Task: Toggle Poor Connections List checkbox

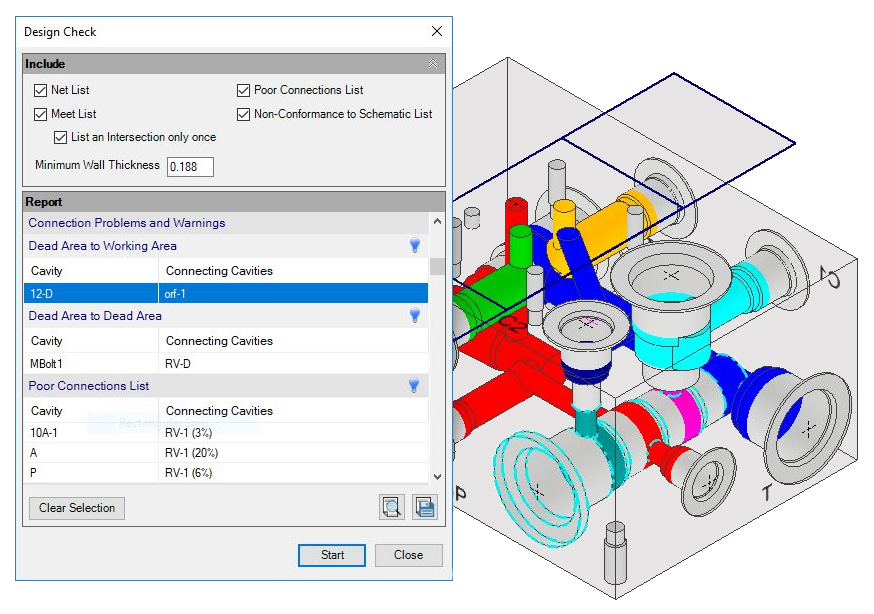Action: (x=244, y=91)
